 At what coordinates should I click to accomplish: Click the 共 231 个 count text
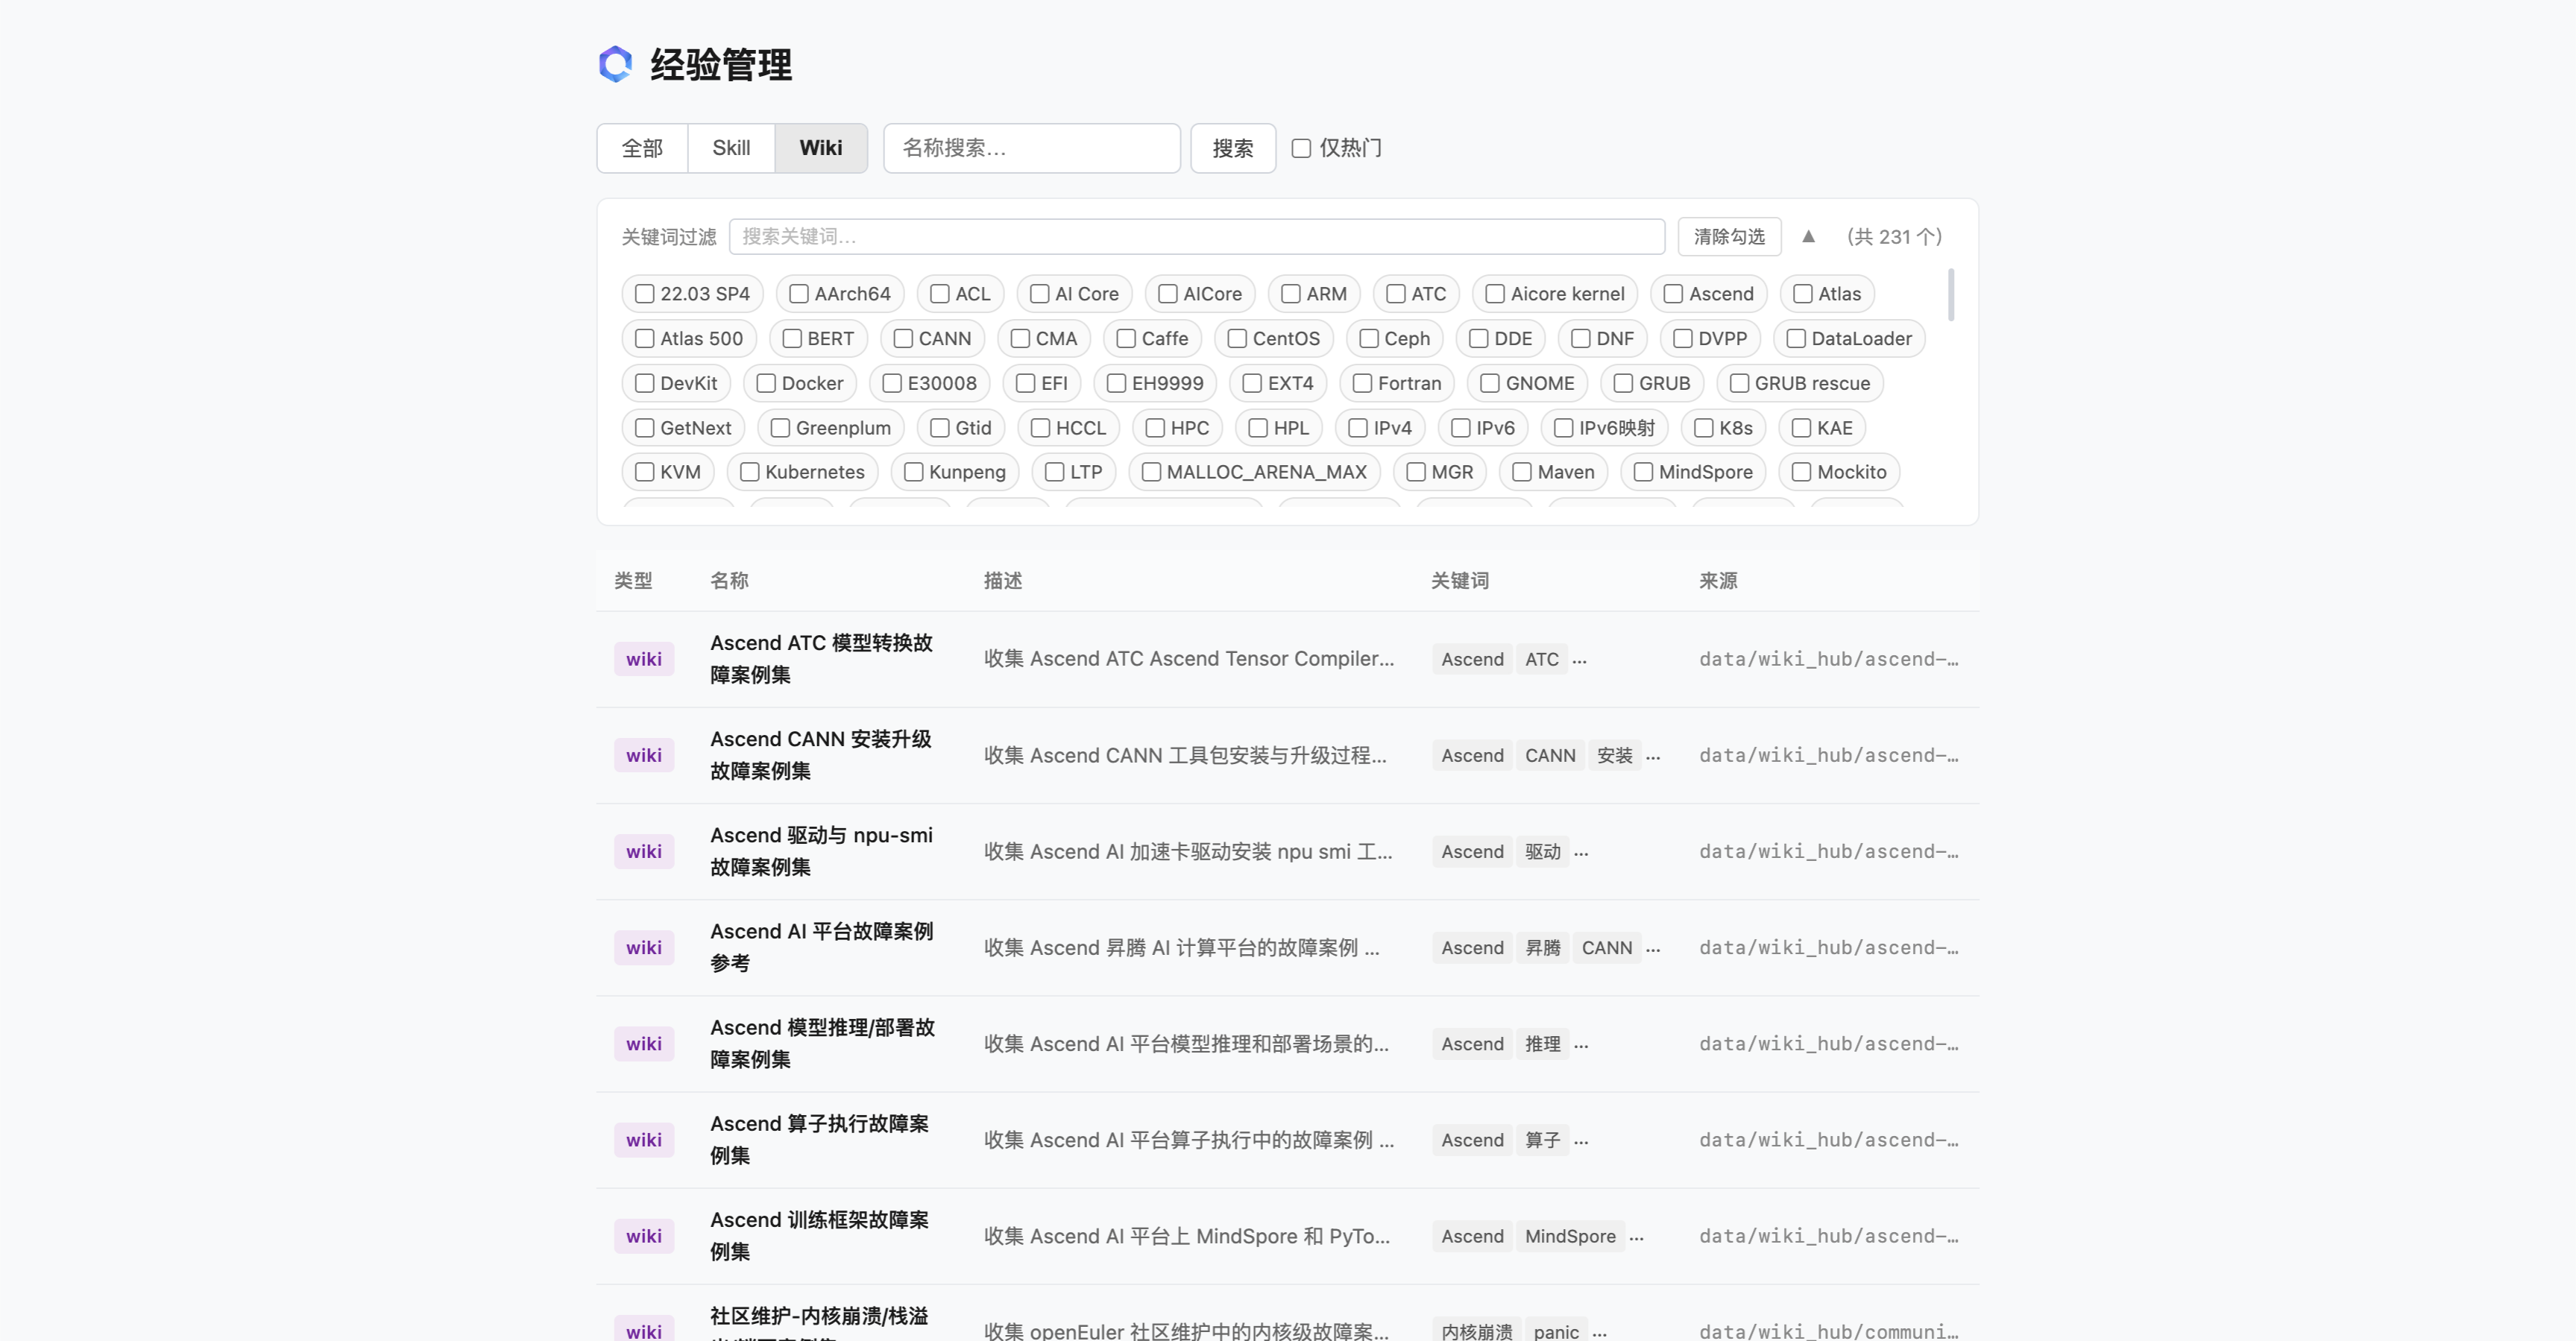point(1894,236)
